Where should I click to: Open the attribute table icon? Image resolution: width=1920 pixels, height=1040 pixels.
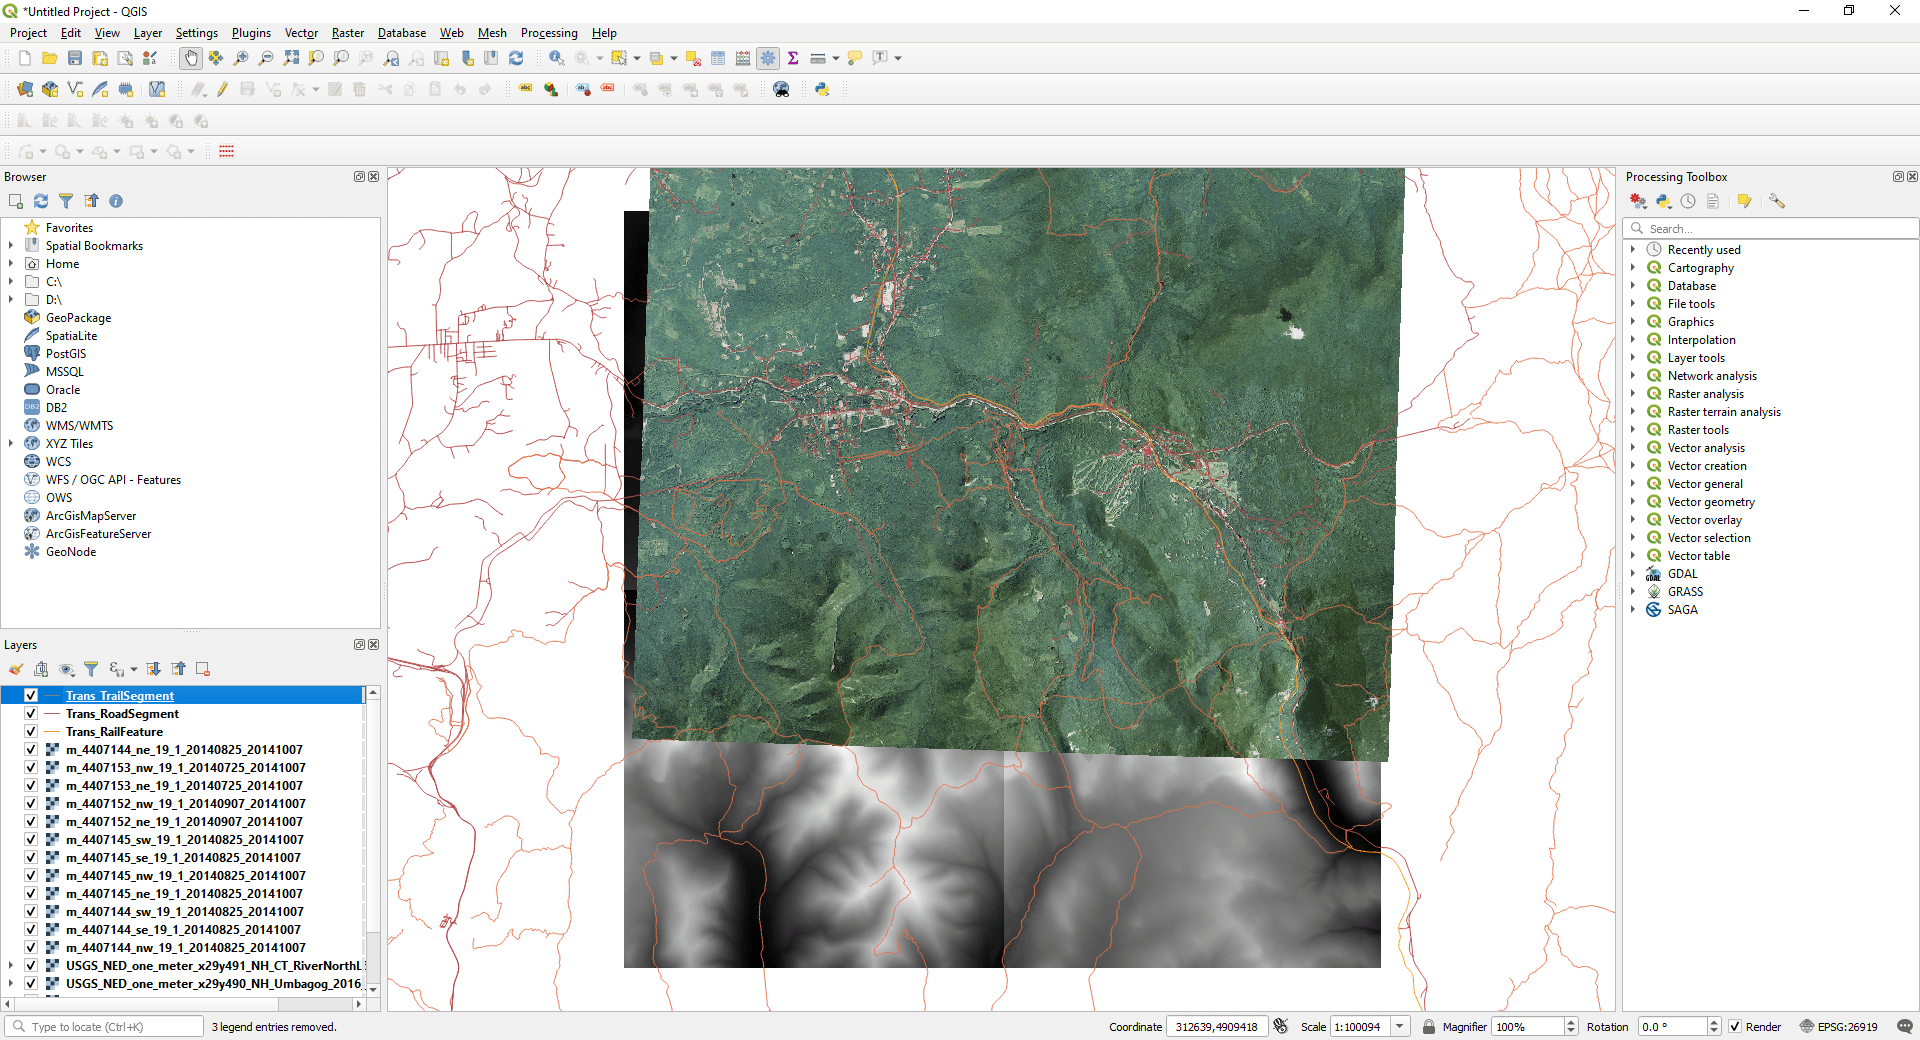tap(718, 58)
